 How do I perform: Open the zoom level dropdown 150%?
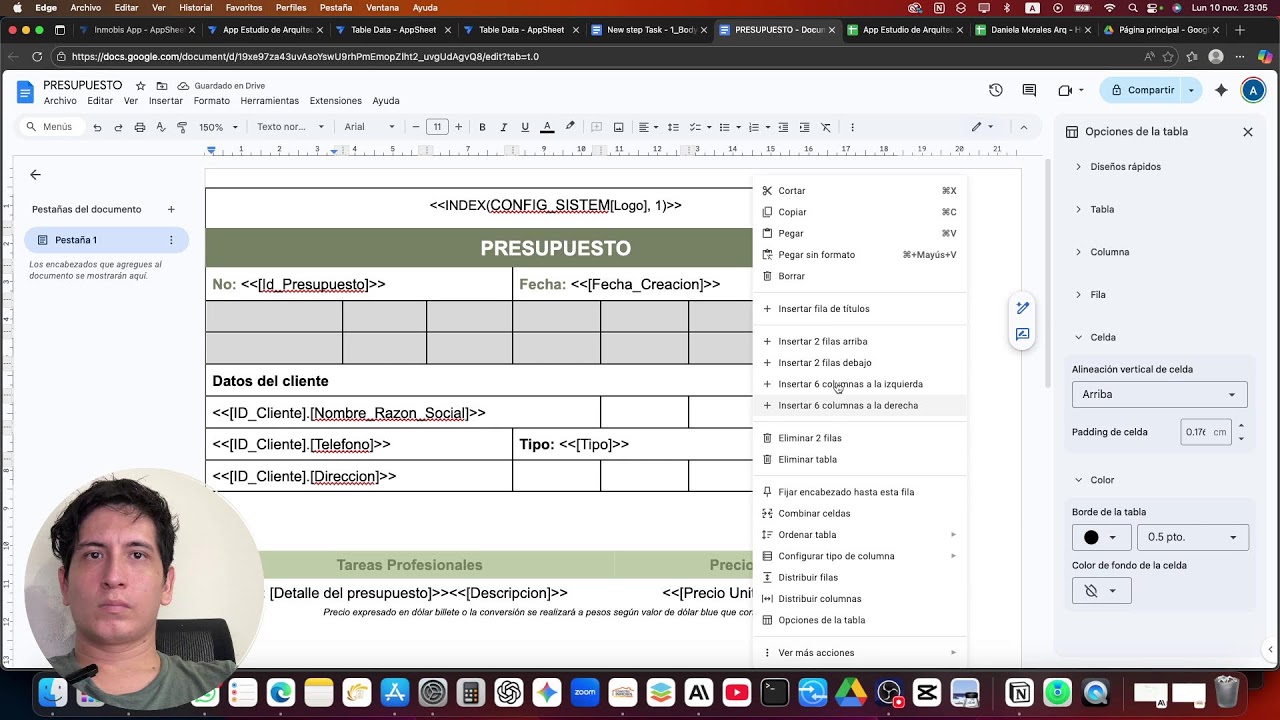(218, 127)
